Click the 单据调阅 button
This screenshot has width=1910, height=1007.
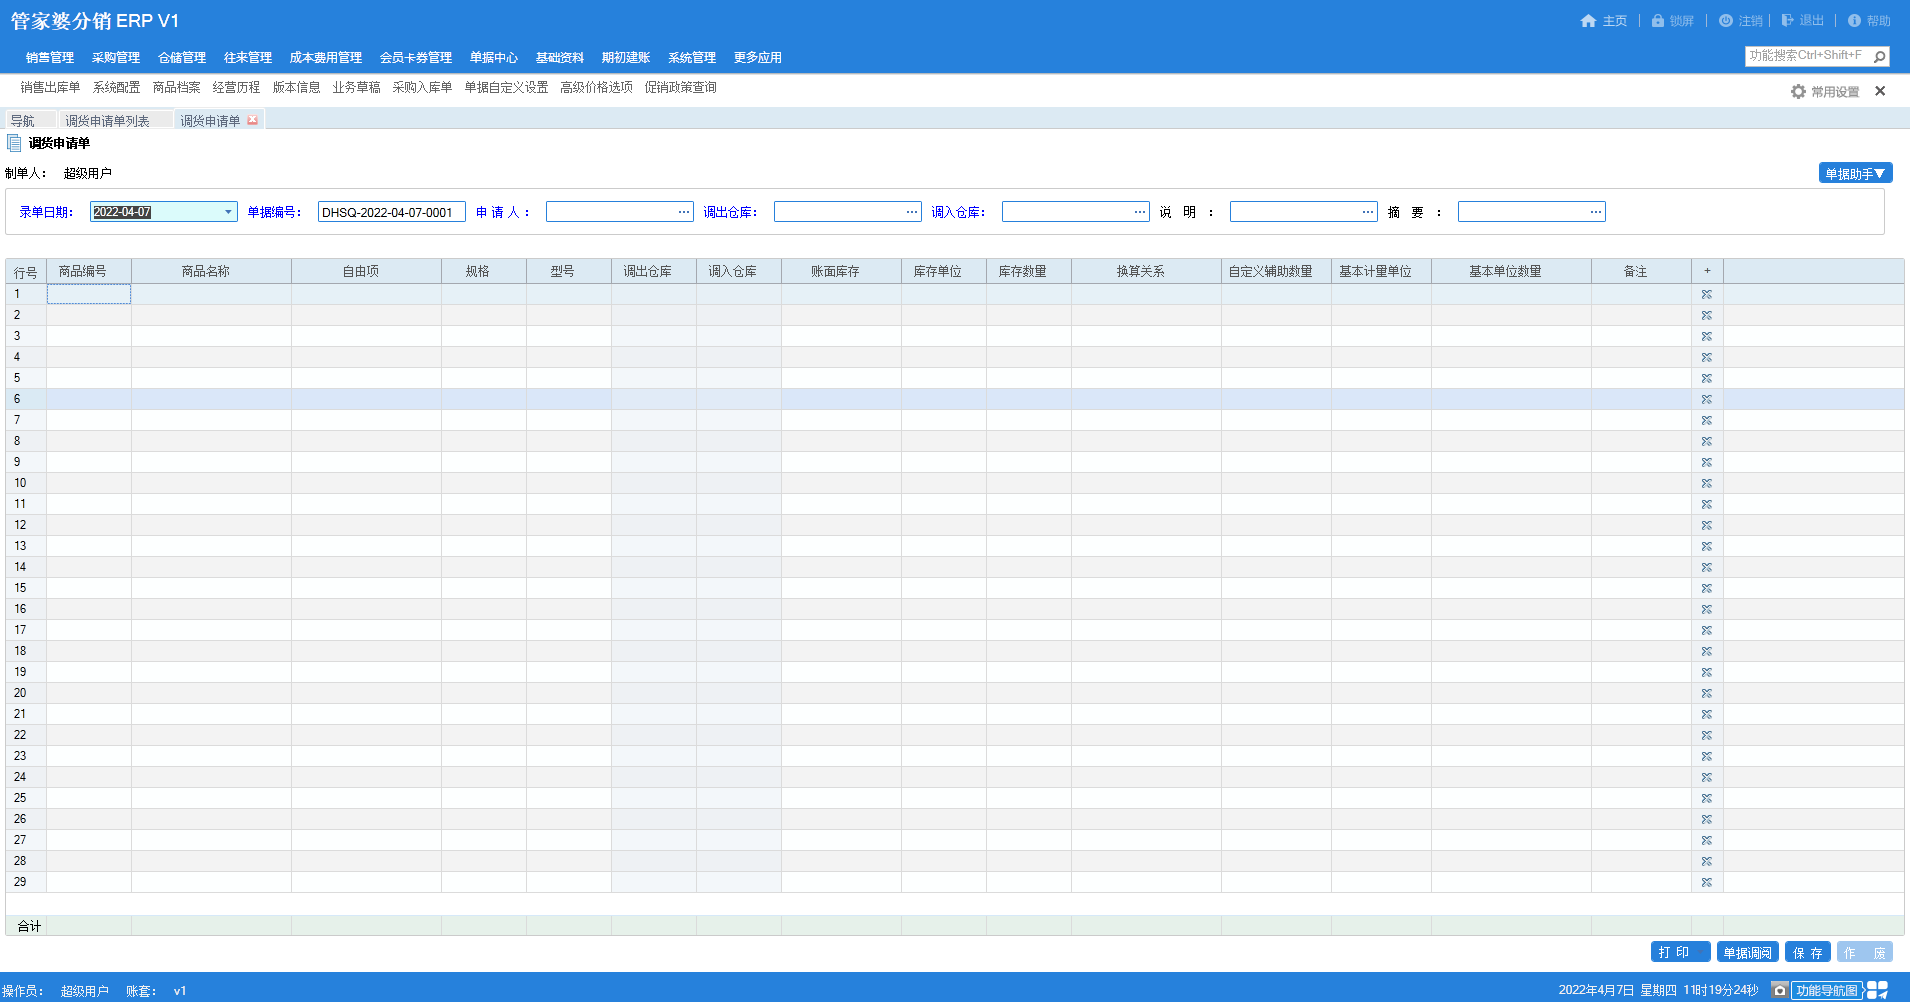point(1748,952)
